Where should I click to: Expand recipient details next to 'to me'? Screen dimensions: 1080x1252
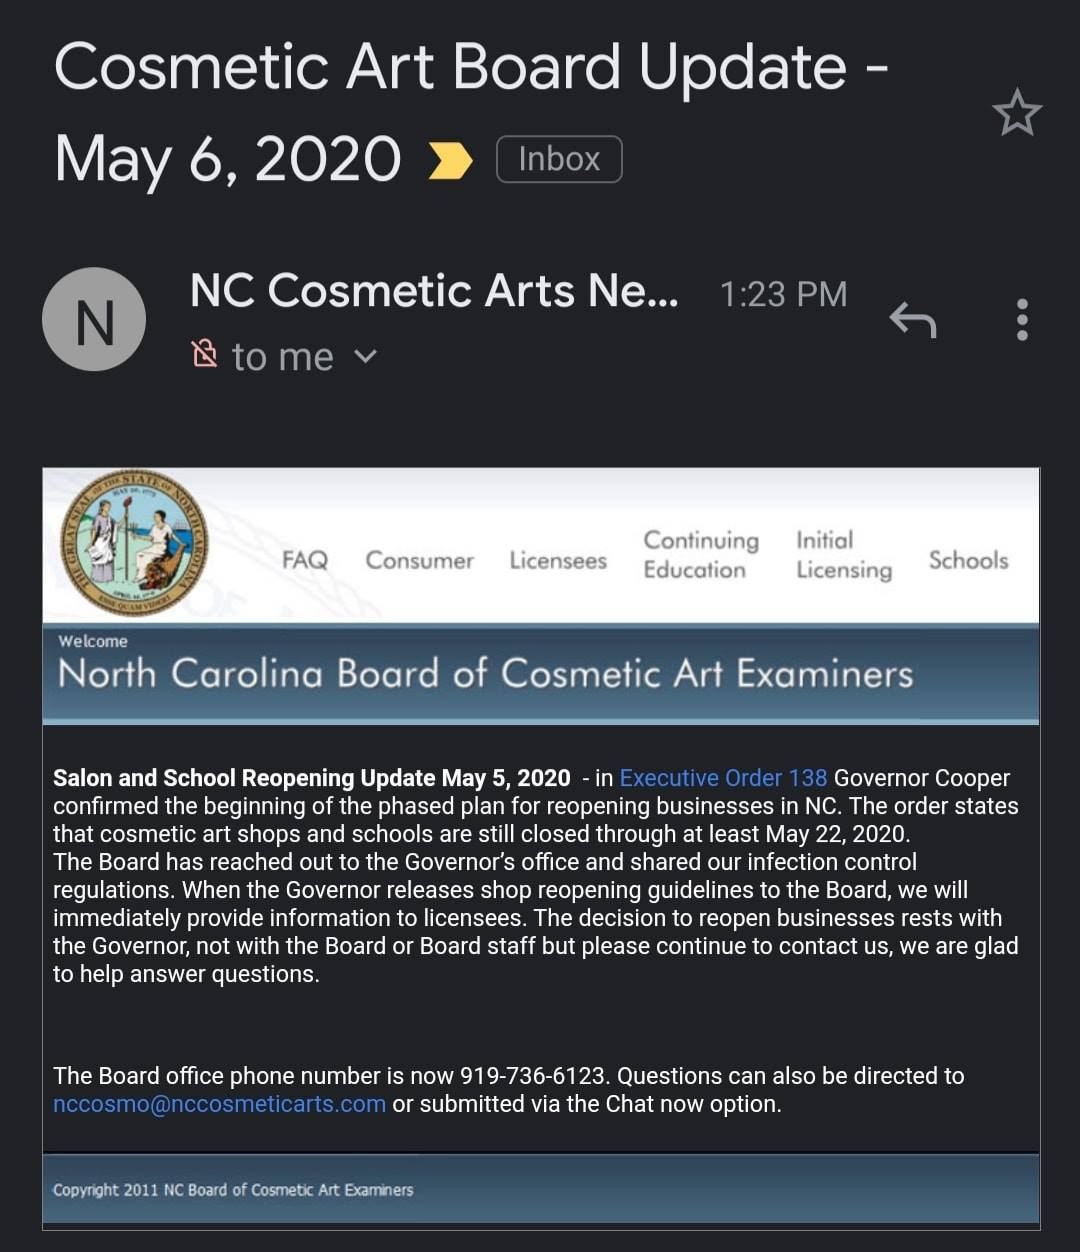coord(366,356)
